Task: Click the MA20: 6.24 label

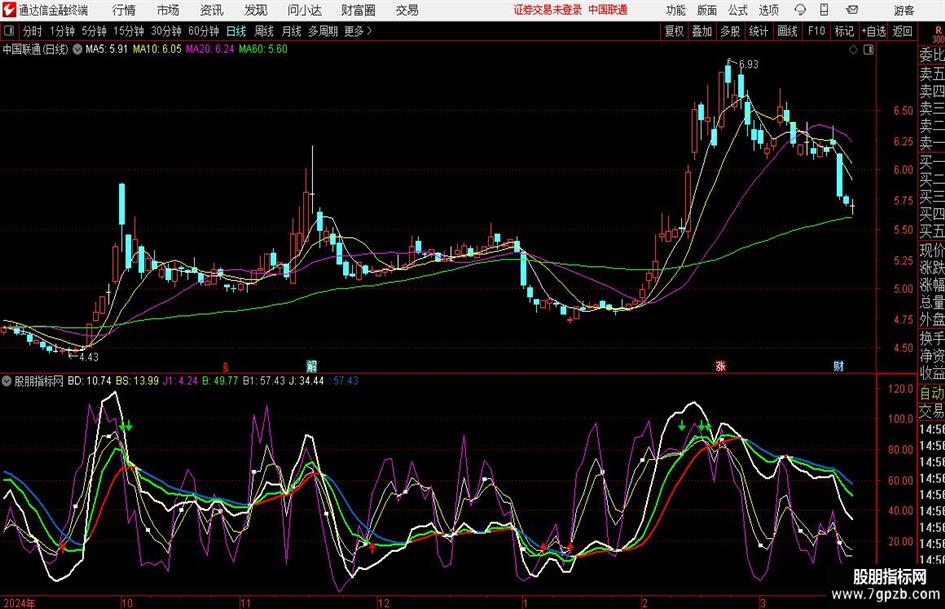Action: click(x=210, y=49)
